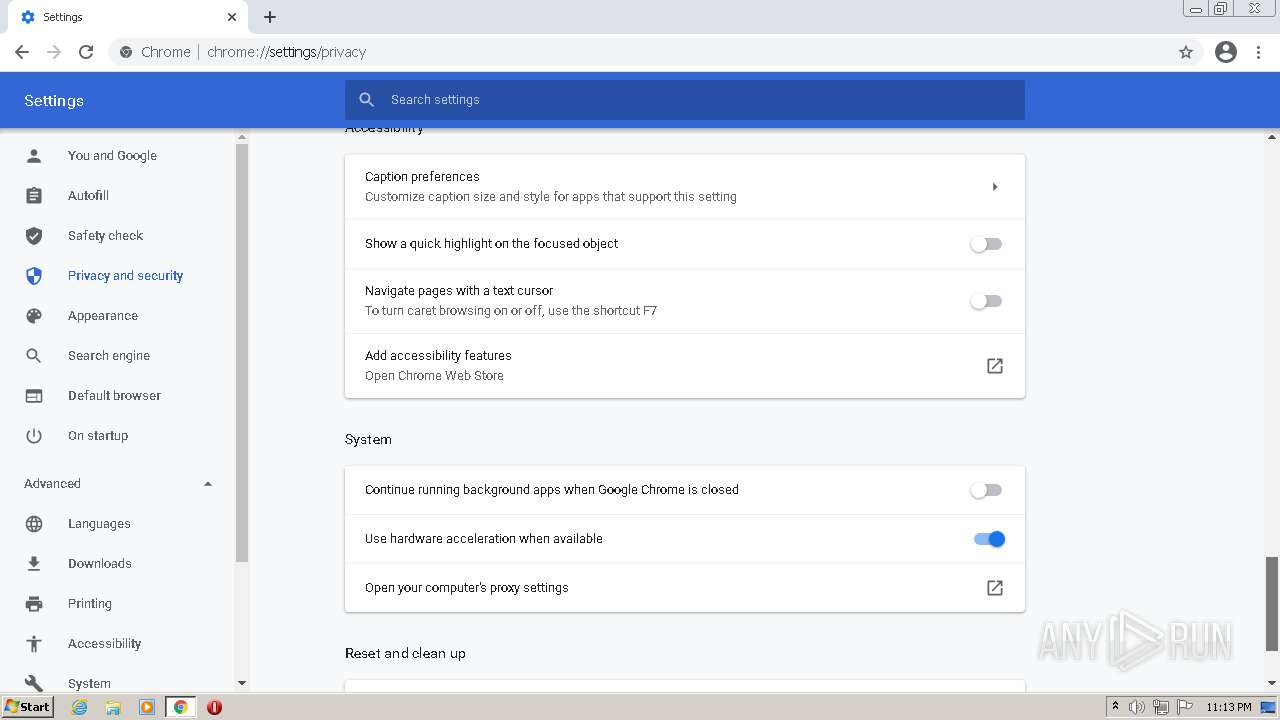Click the Safety check shield icon
This screenshot has width=1280, height=720.
pos(34,236)
